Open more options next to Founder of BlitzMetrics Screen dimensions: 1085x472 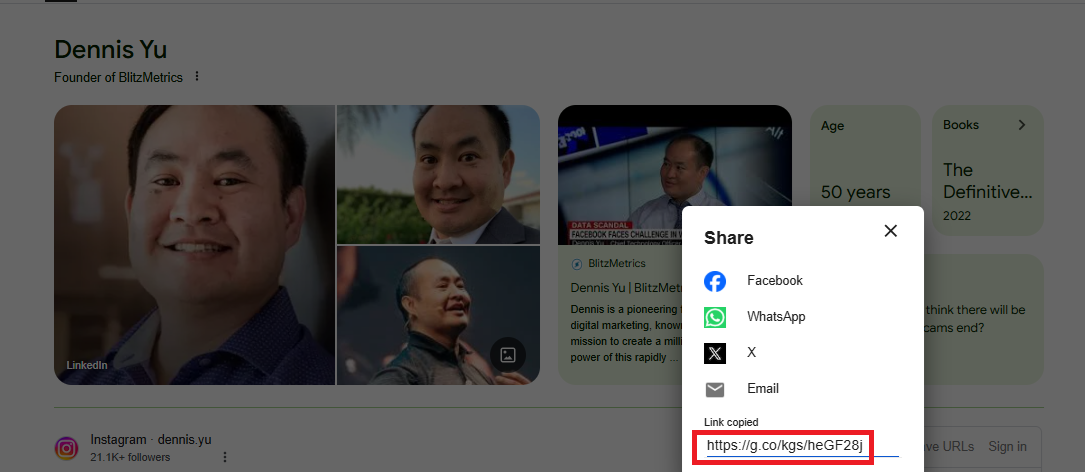(x=197, y=76)
